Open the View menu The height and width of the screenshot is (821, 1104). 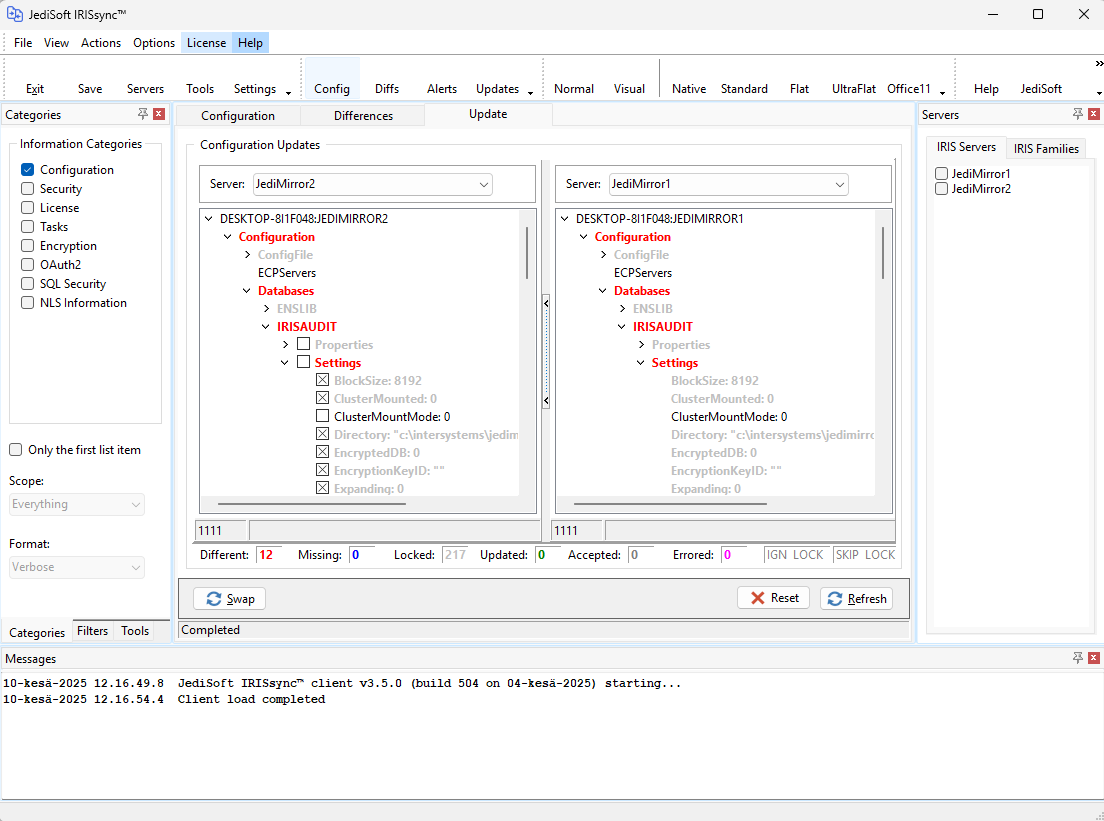tap(56, 43)
